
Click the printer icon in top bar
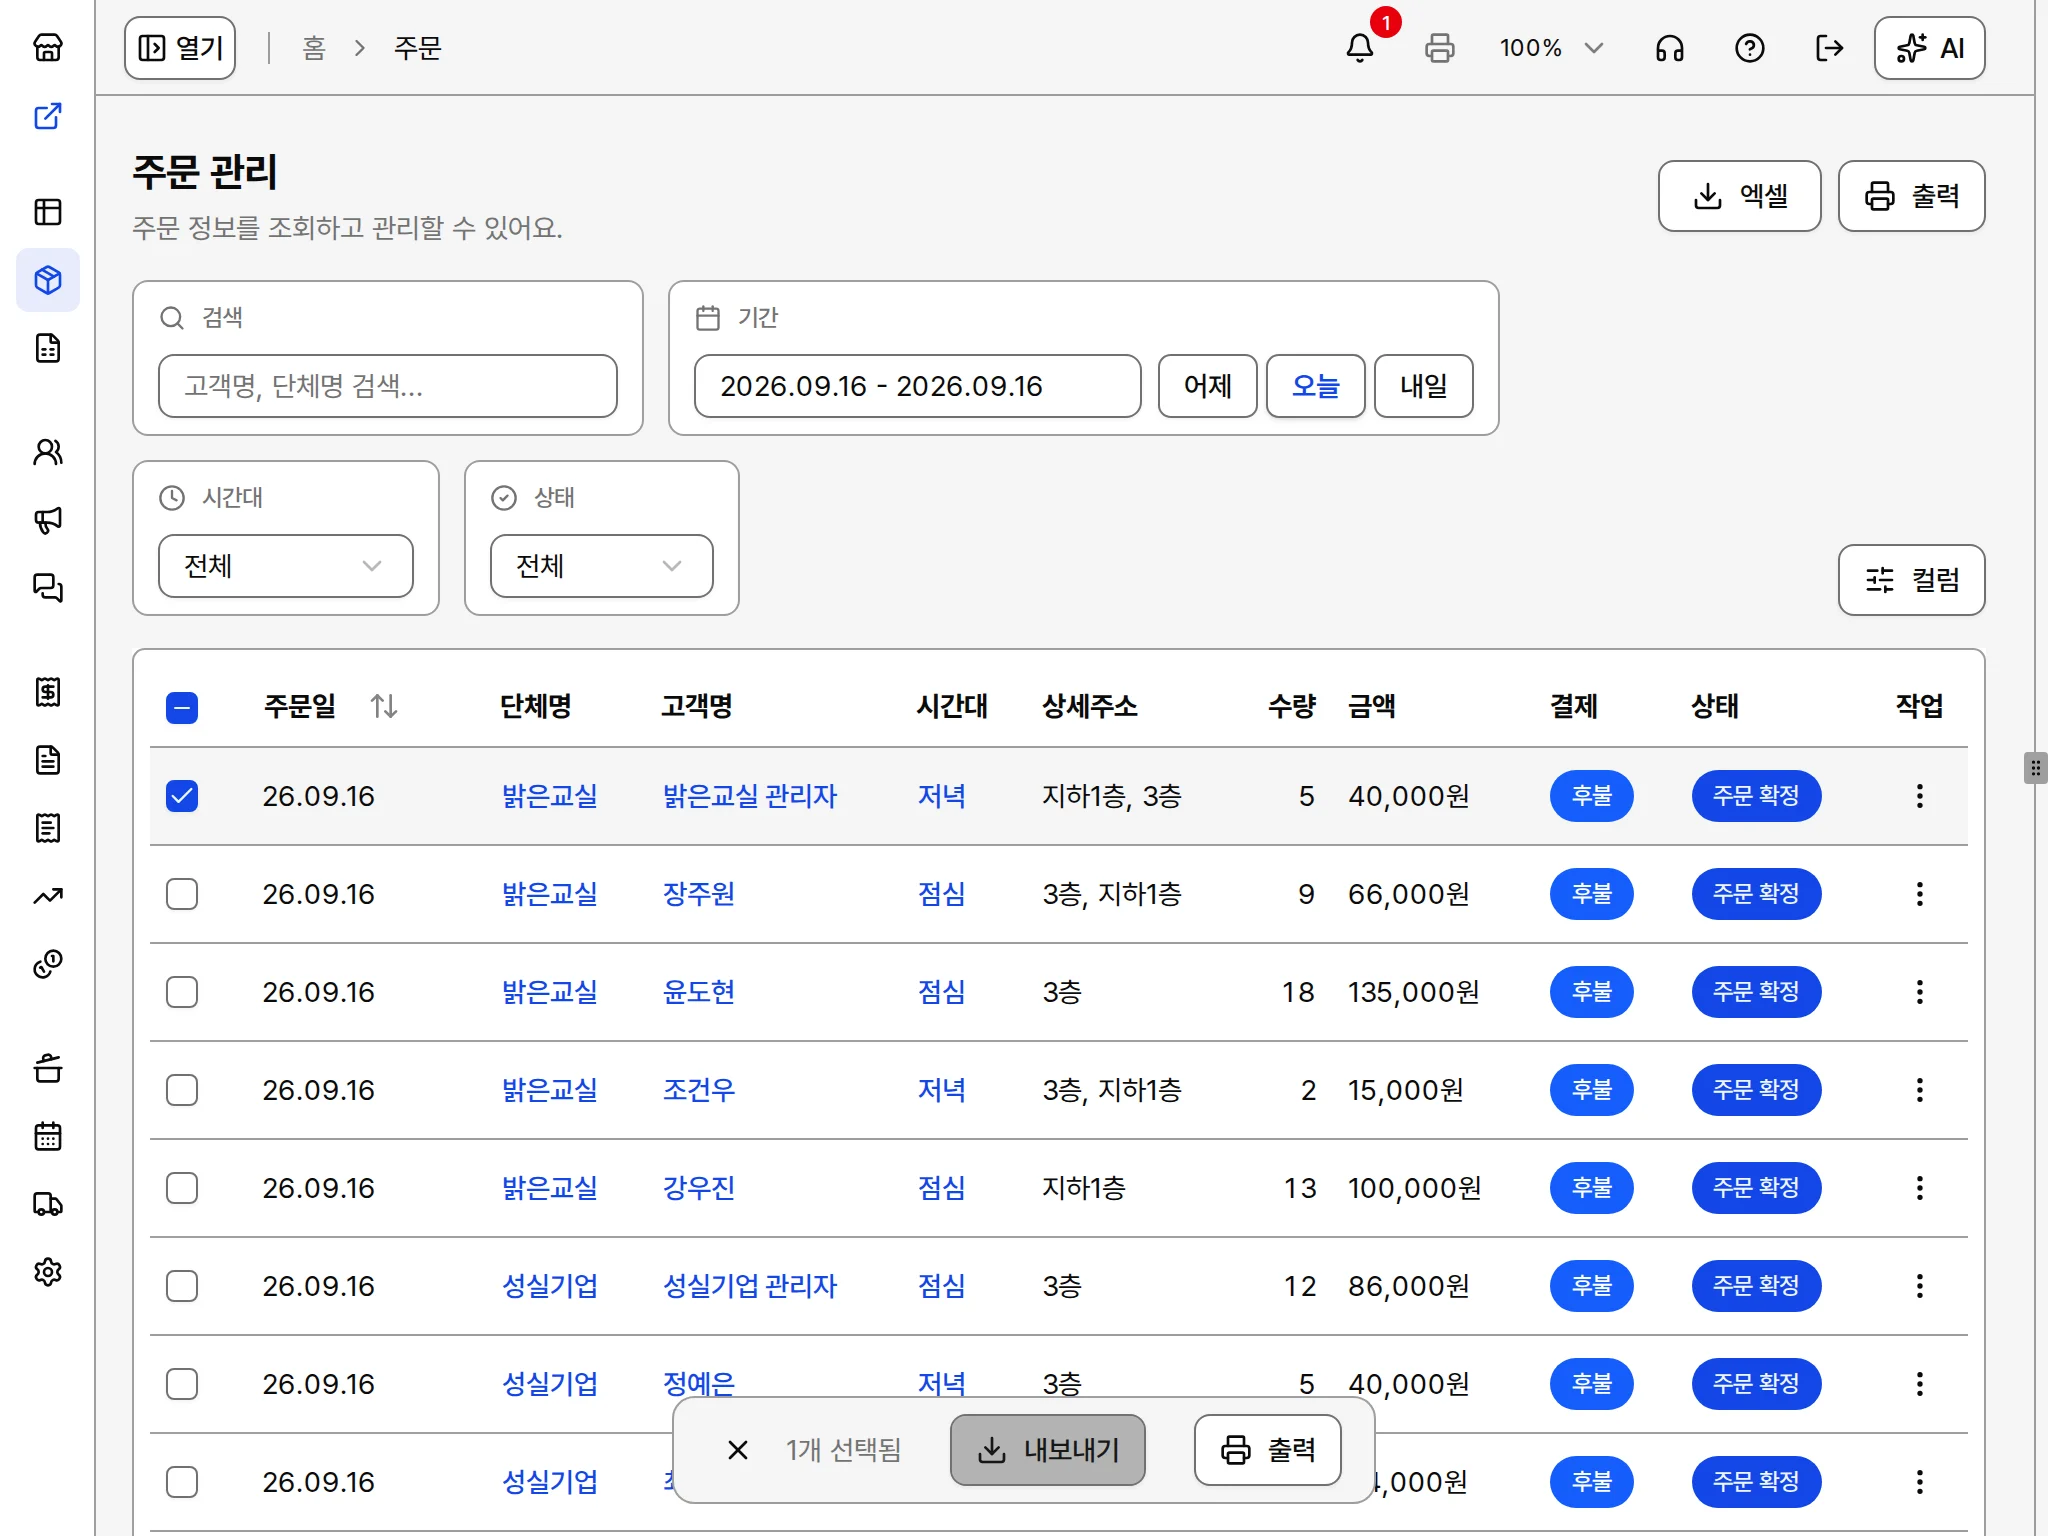(x=1440, y=48)
